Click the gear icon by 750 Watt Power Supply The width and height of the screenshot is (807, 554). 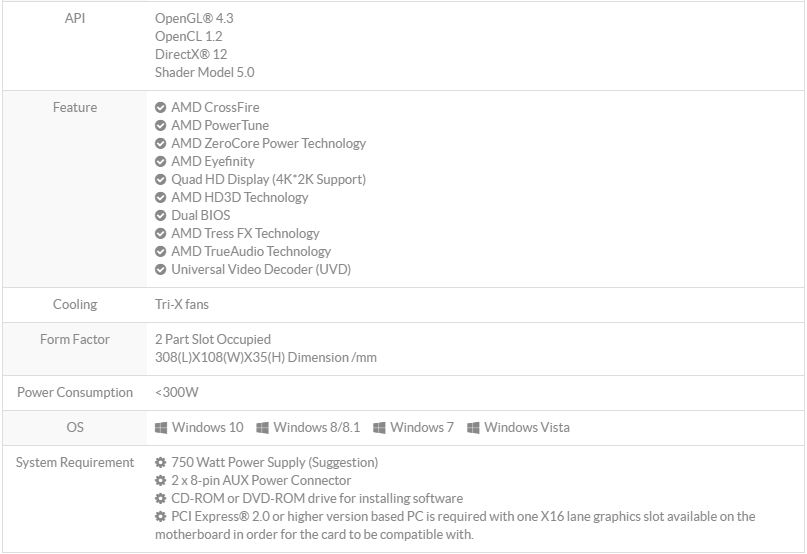161,462
